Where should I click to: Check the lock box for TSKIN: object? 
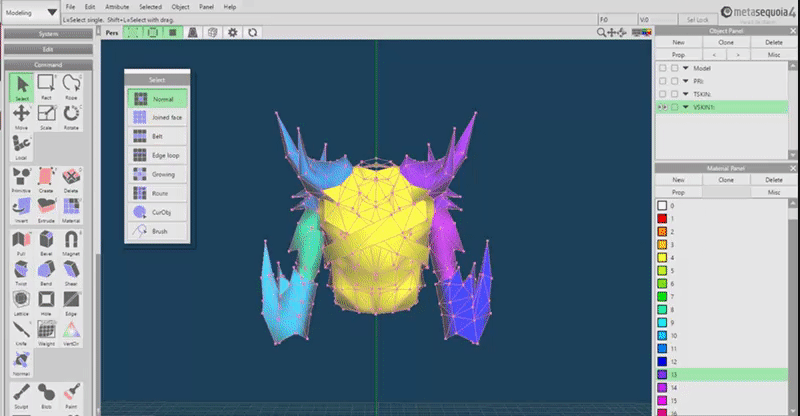(674, 94)
